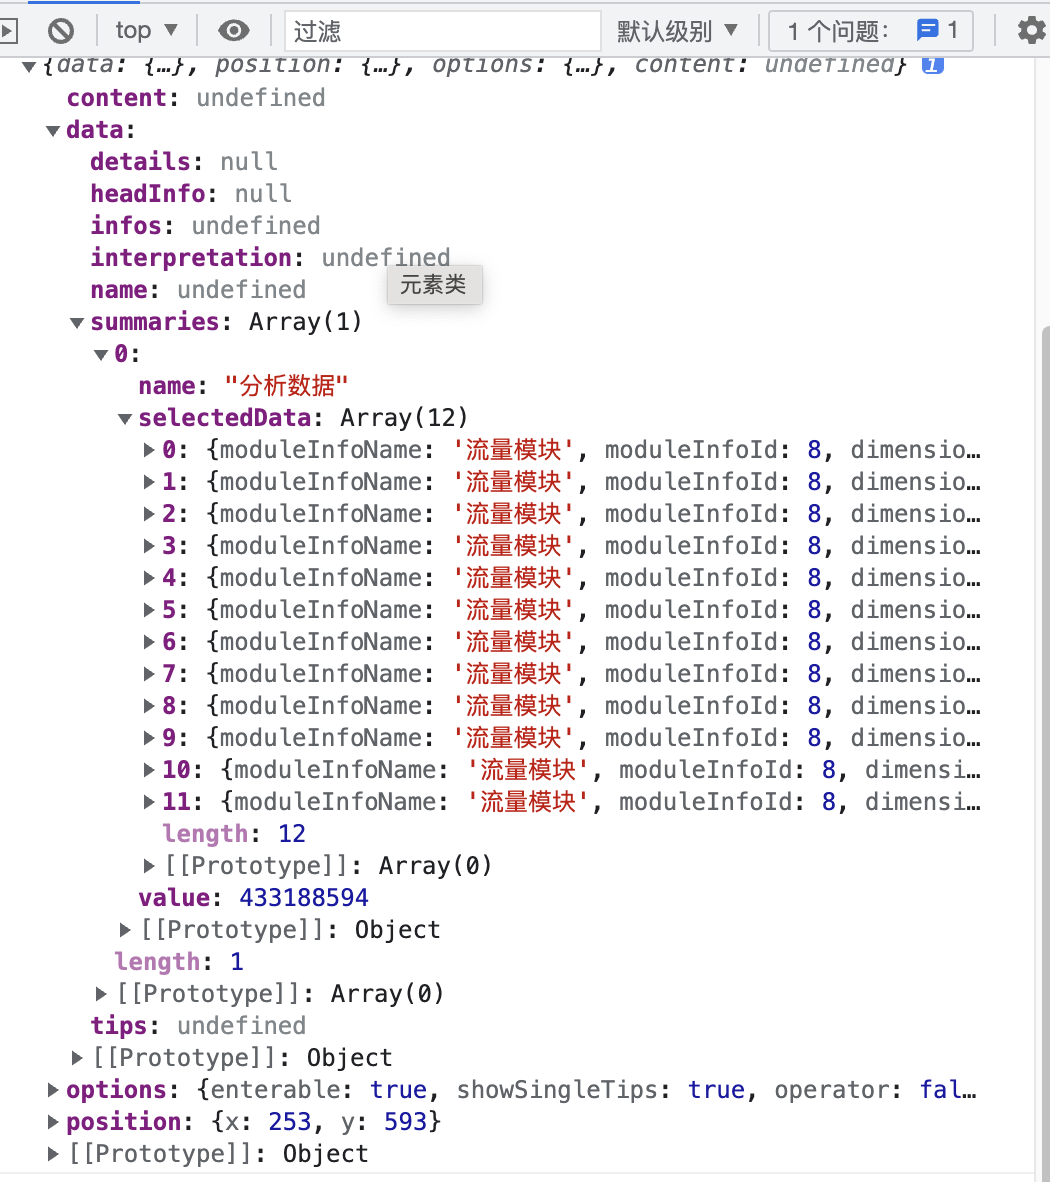
Task: Expand the bottom [[Prototype]] Object
Action: pyautogui.click(x=52, y=1153)
